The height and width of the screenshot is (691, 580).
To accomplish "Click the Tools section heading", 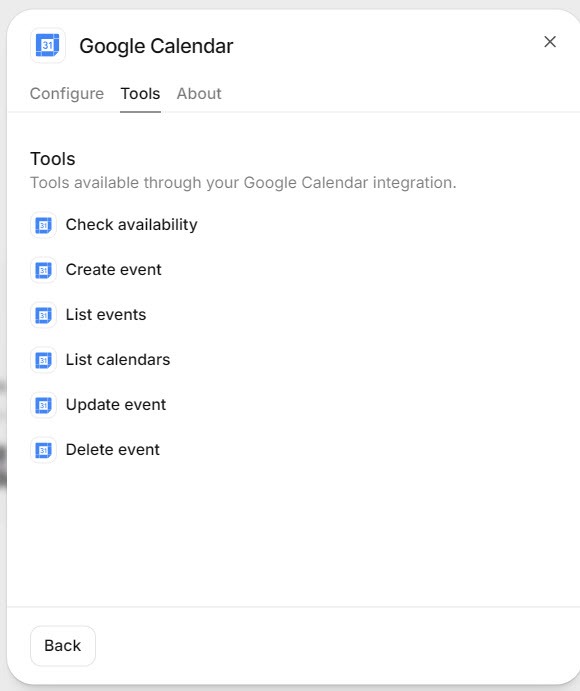I will coord(52,159).
